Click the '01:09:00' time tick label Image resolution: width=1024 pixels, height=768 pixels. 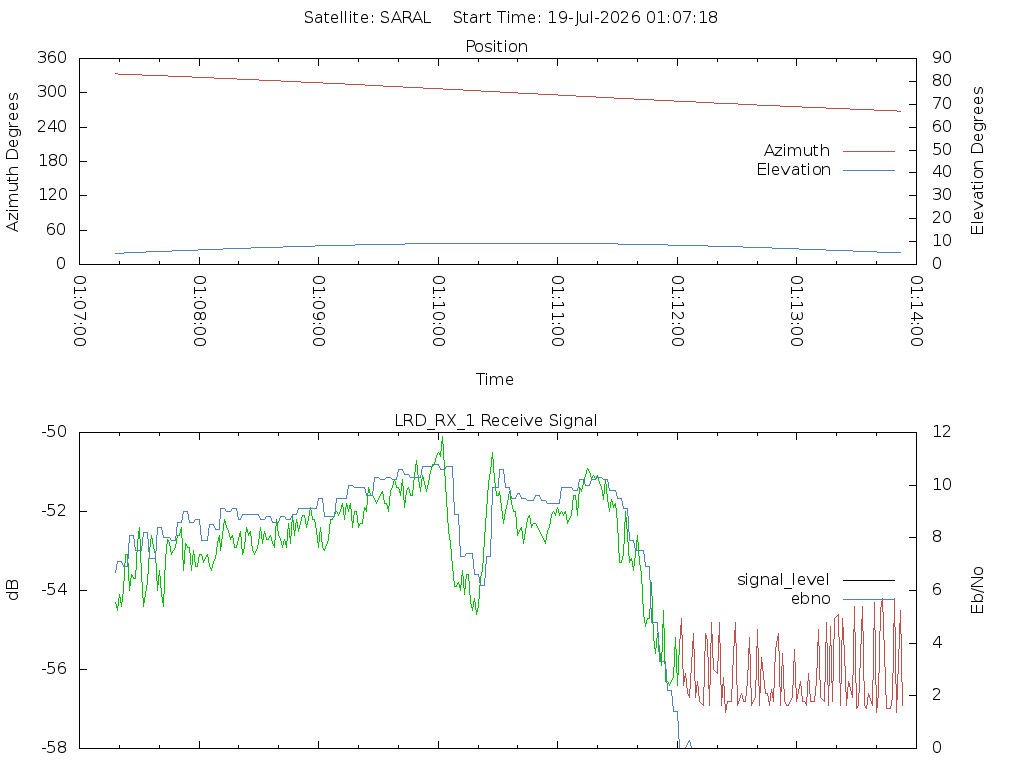pyautogui.click(x=319, y=311)
